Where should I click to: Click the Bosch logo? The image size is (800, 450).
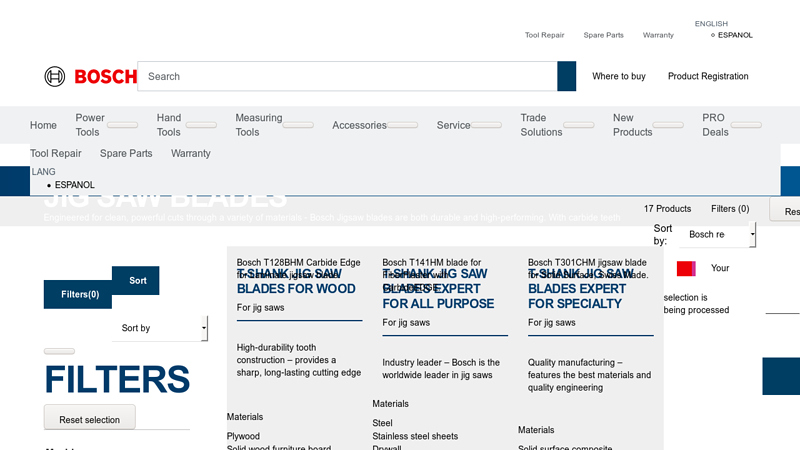[90, 76]
